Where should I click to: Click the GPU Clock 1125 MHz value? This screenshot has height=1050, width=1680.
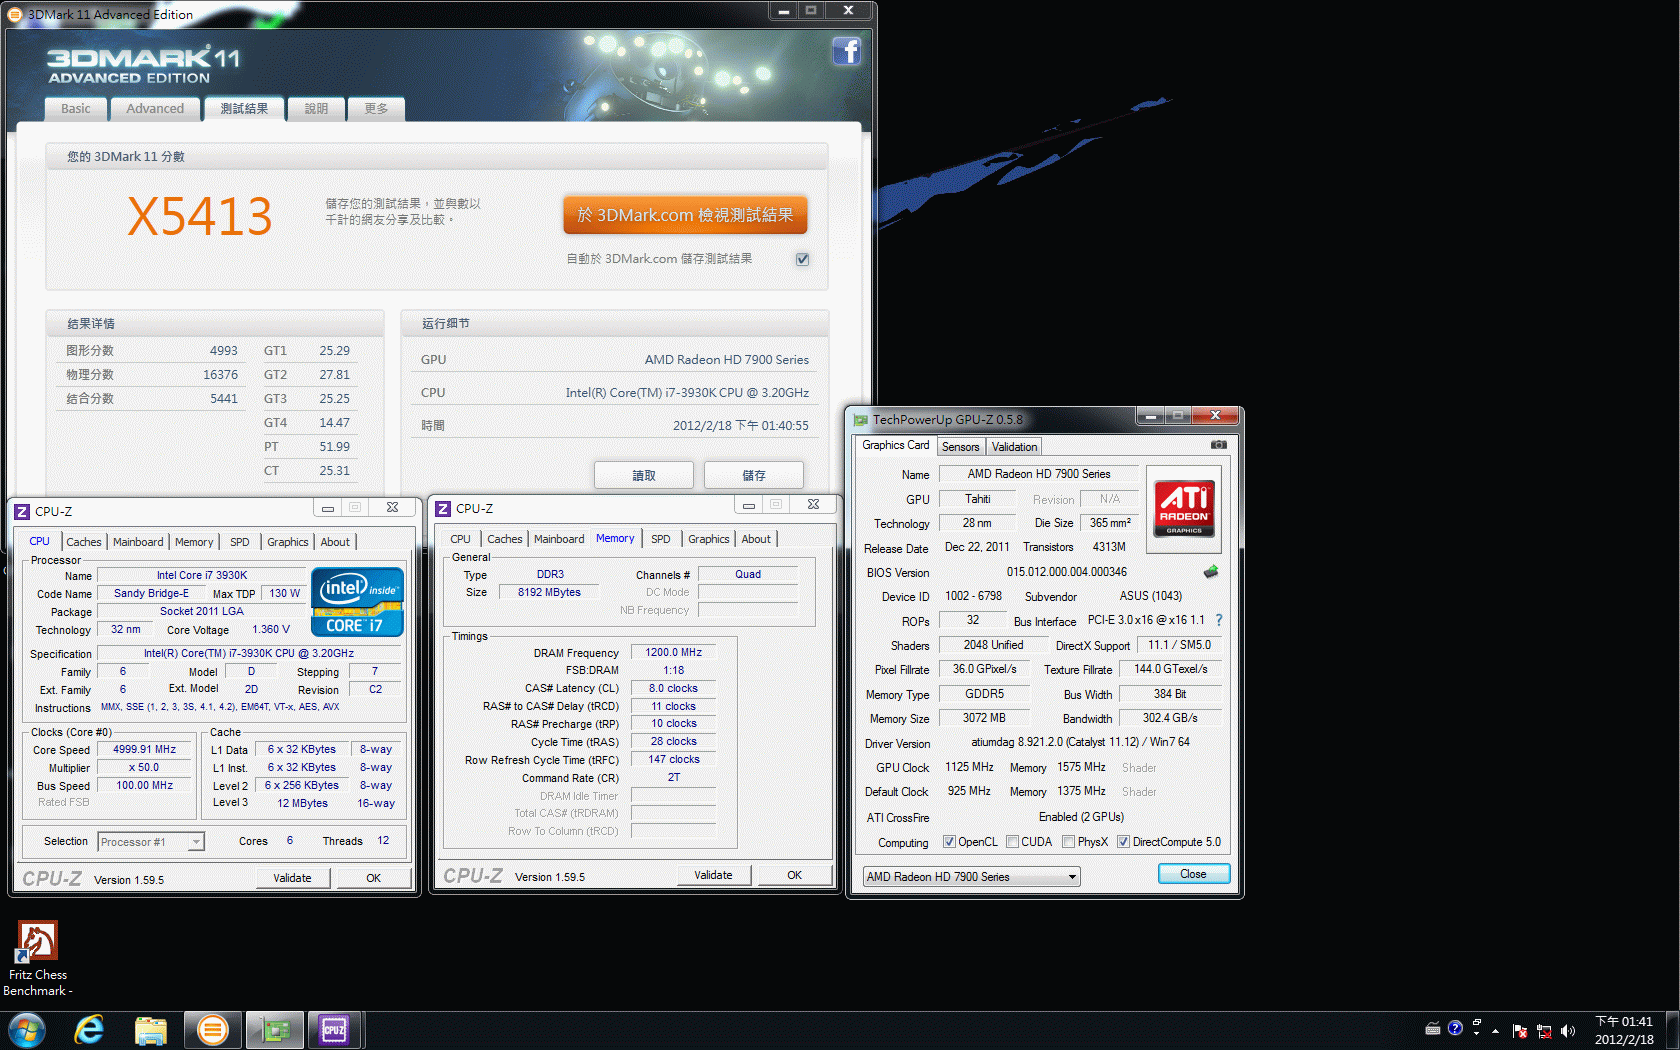pos(969,767)
